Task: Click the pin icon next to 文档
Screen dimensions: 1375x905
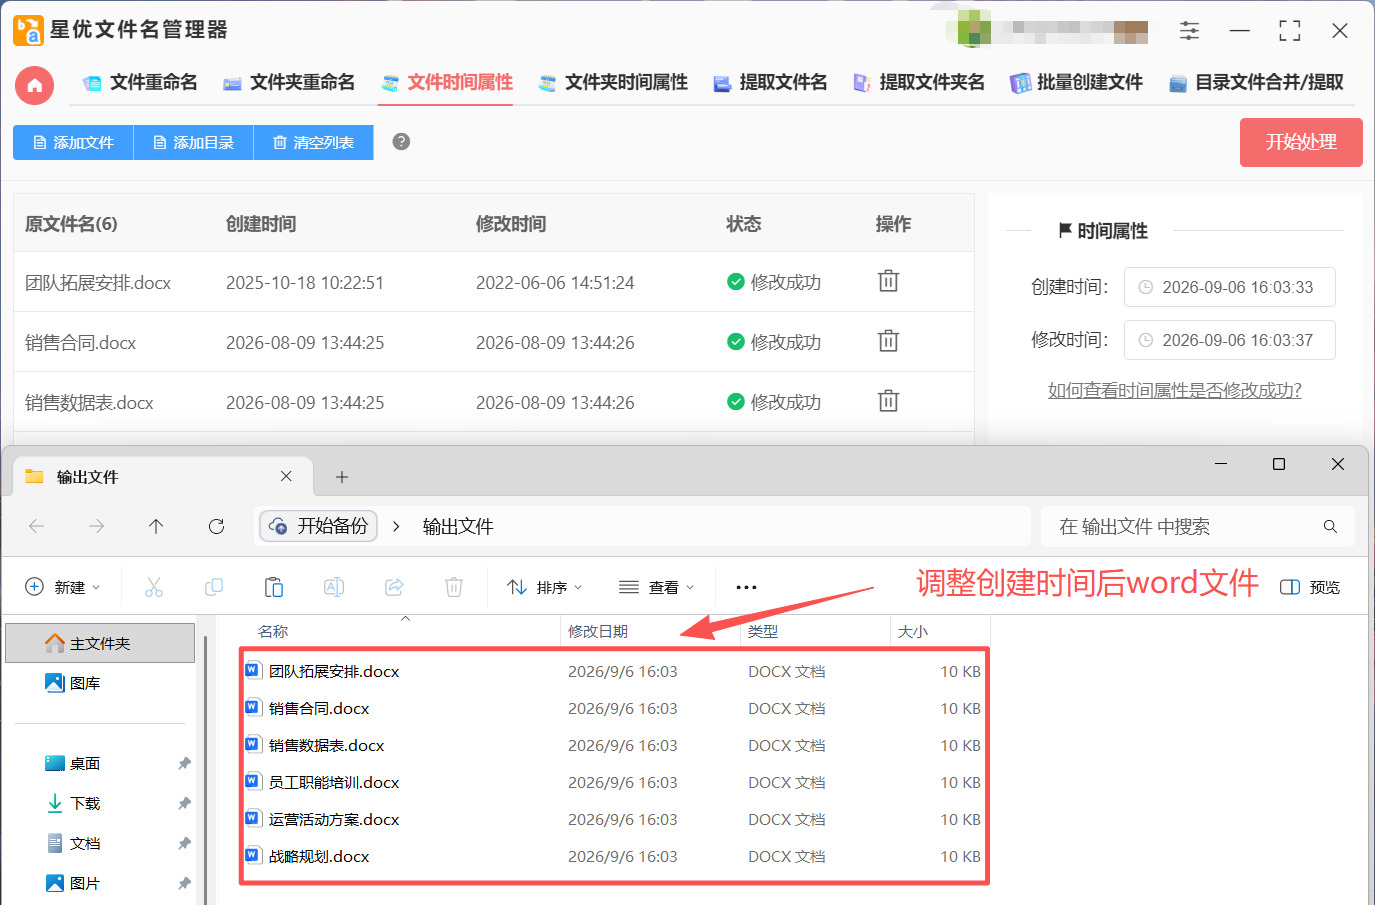Action: 184,843
